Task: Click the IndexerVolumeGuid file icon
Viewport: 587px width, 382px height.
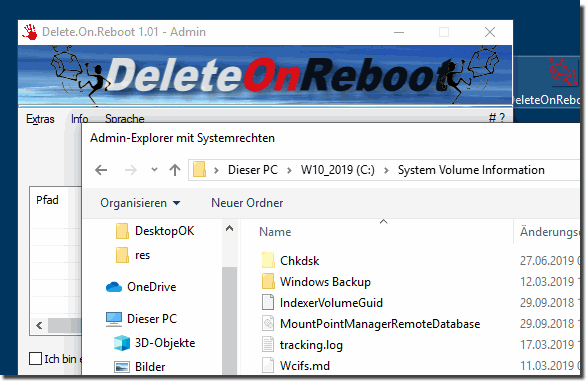Action: [x=268, y=302]
